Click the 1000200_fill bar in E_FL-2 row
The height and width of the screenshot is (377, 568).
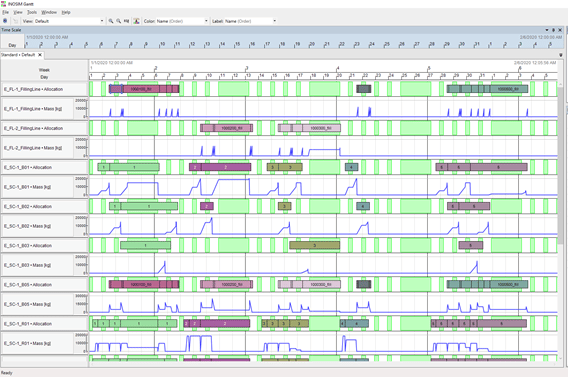[x=227, y=128]
